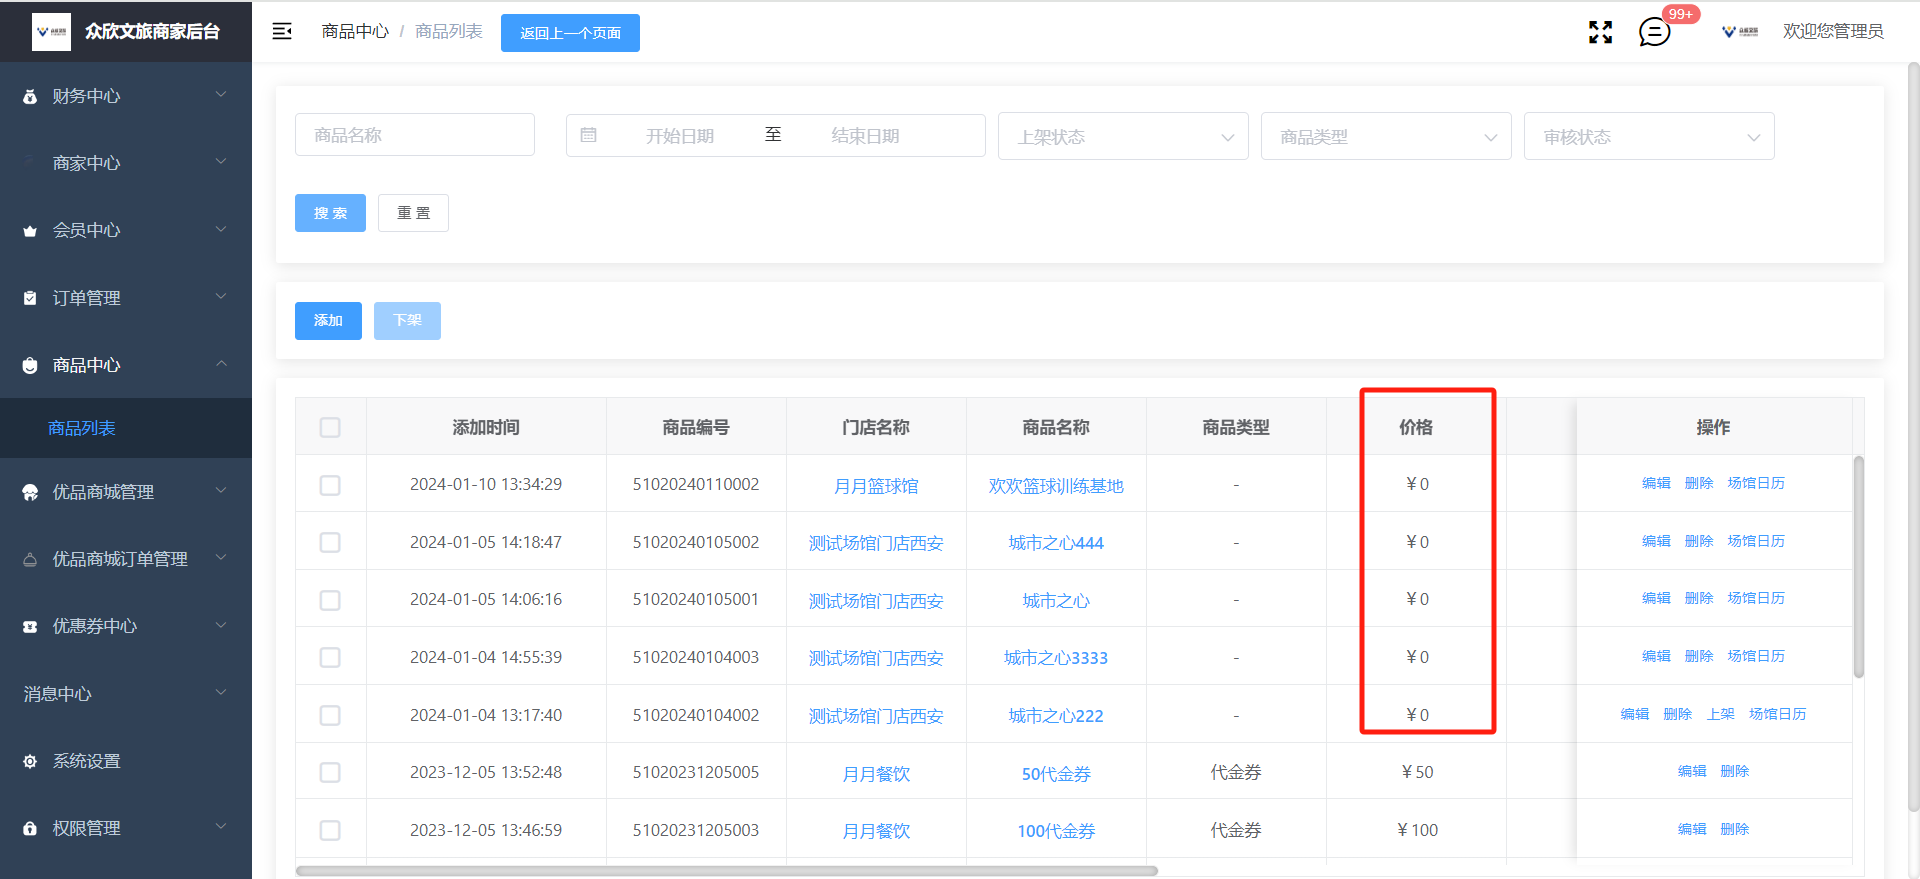Screen dimensions: 1920x879
Task: Click the 添加 button
Action: click(328, 321)
